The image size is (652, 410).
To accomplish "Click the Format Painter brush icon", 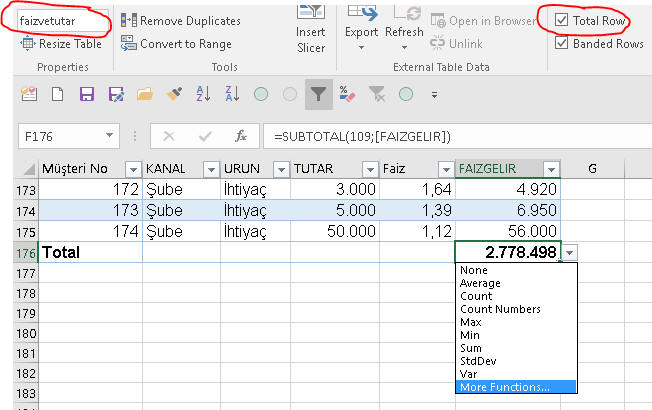I will [174, 95].
